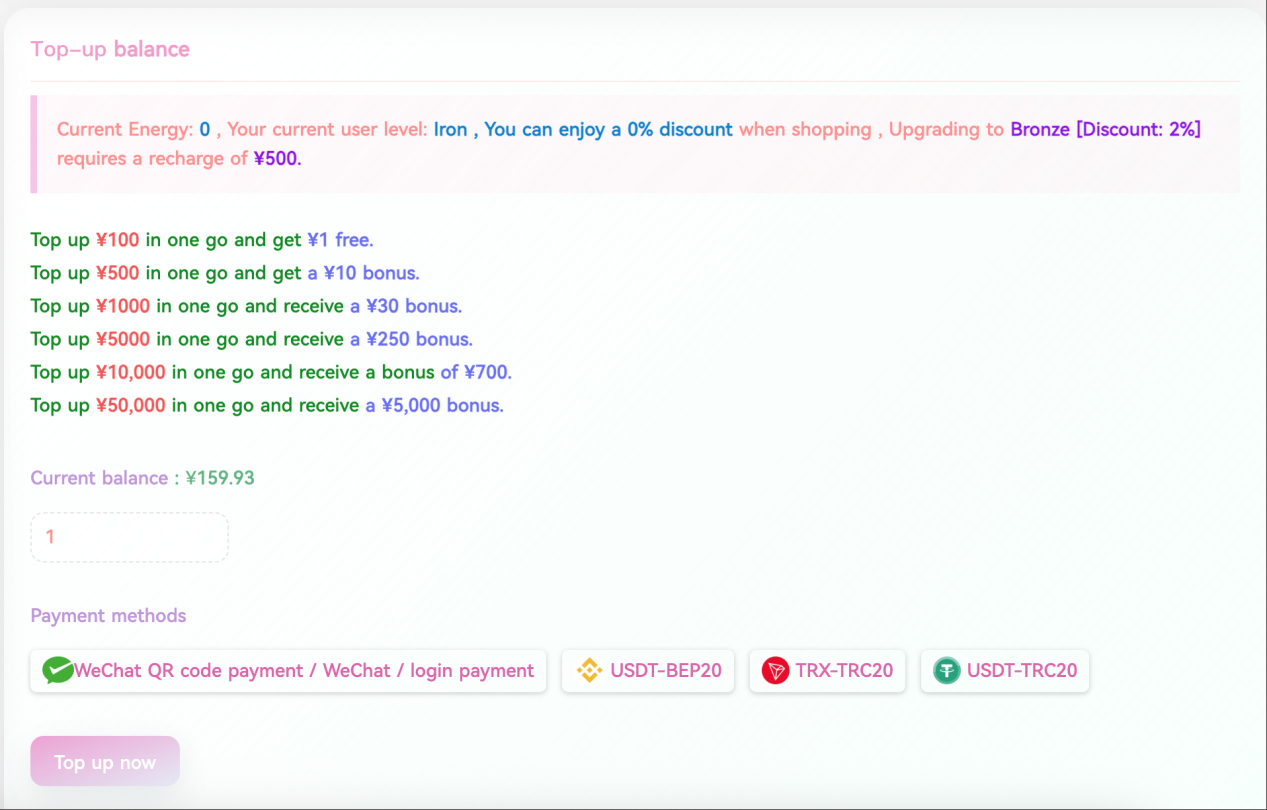
Task: Click the Payment methods section heading
Action: click(108, 615)
